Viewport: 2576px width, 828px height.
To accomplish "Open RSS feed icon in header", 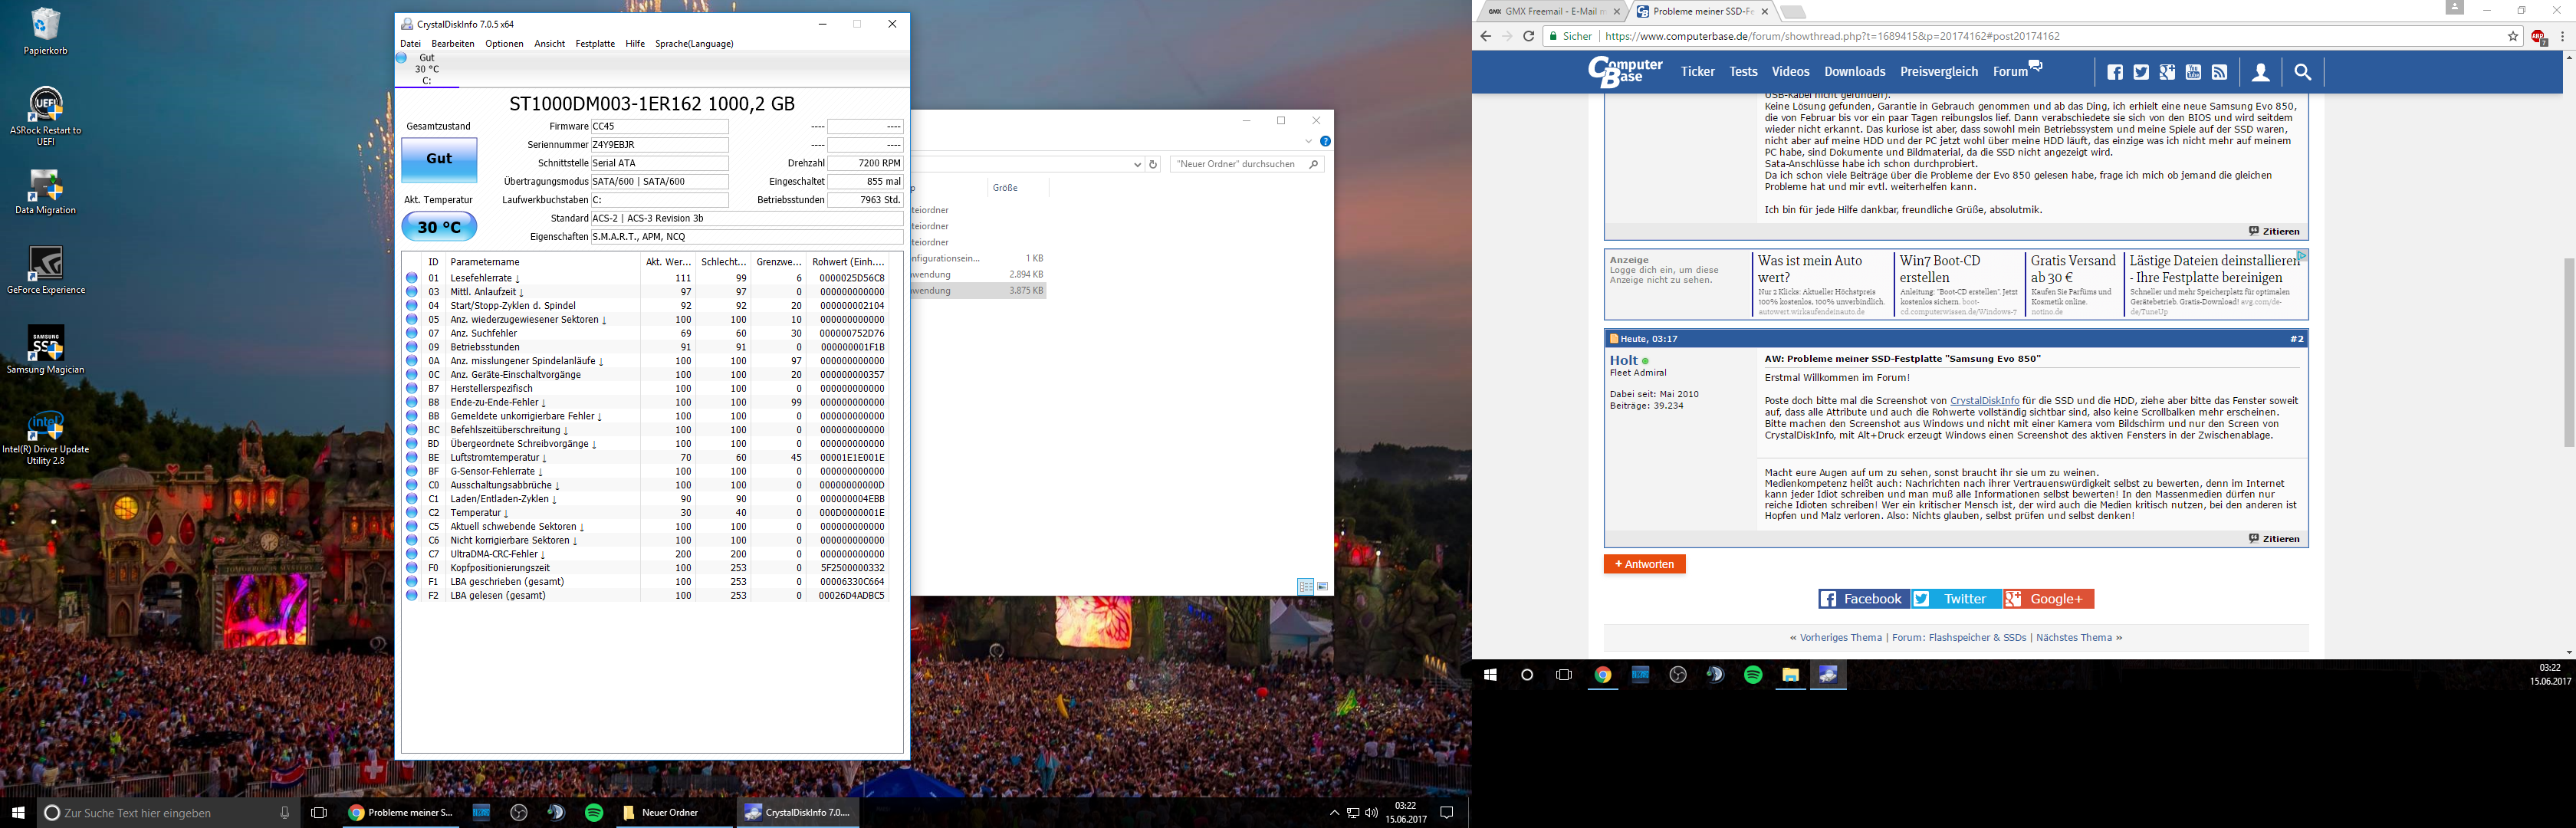I will (2219, 72).
